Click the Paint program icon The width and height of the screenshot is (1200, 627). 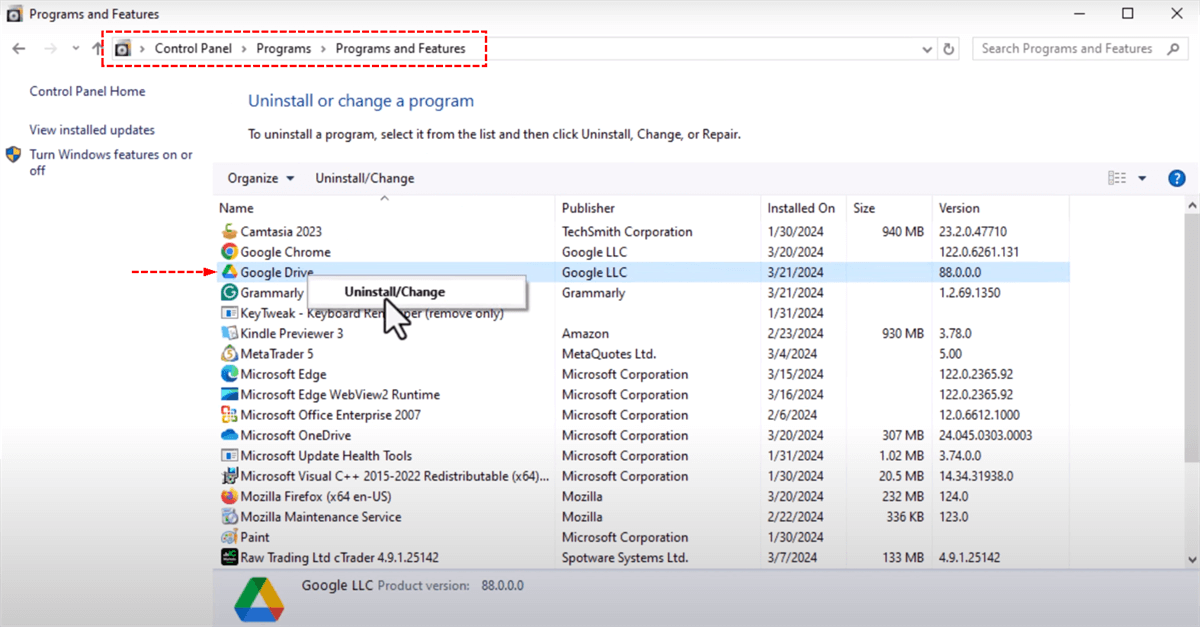(229, 537)
